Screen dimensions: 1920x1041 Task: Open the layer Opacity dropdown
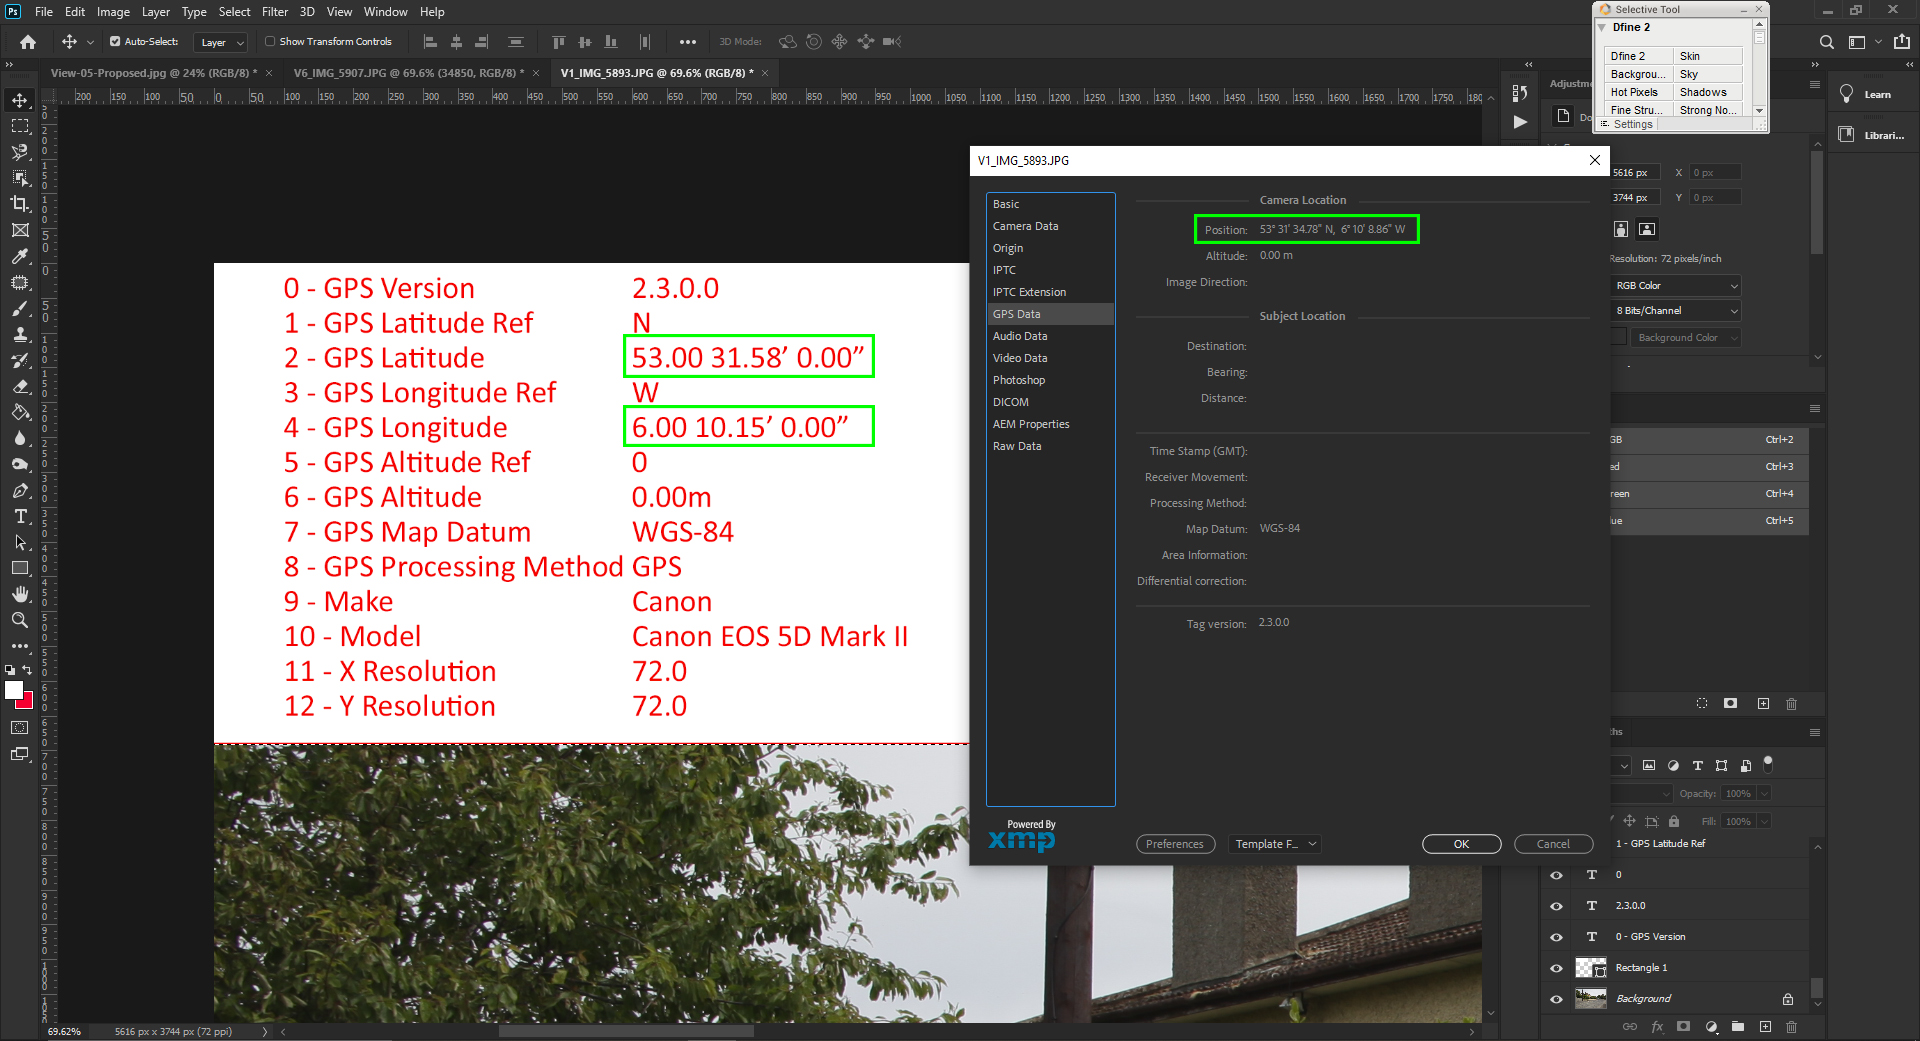(1764, 794)
